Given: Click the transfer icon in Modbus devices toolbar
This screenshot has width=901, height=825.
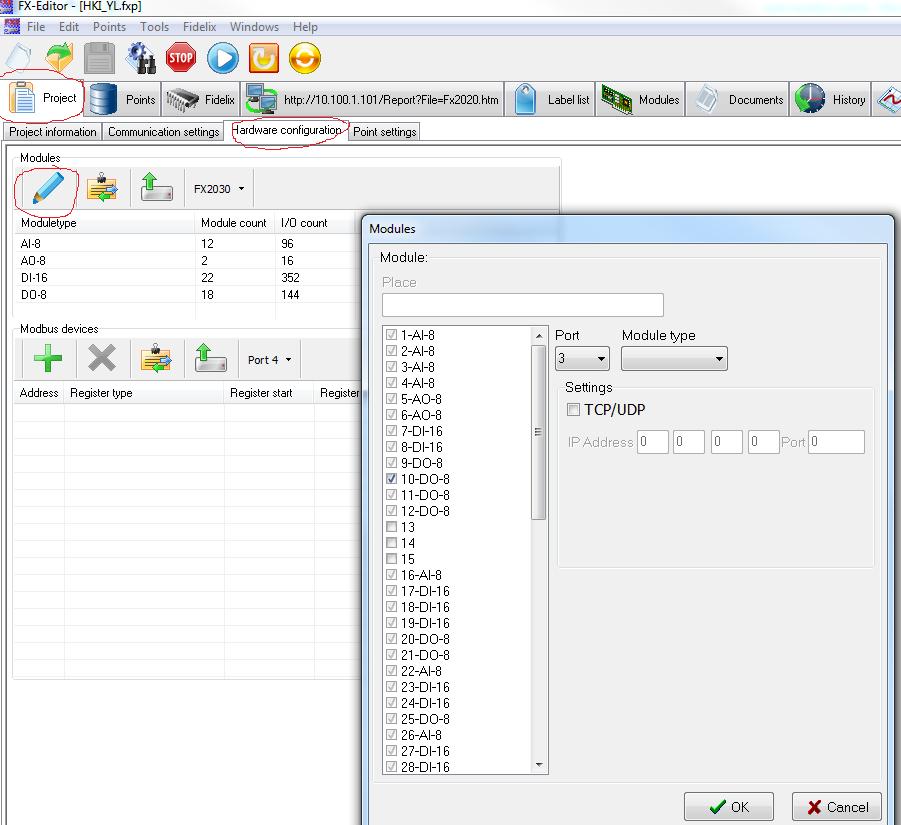Looking at the screenshot, I should [156, 358].
